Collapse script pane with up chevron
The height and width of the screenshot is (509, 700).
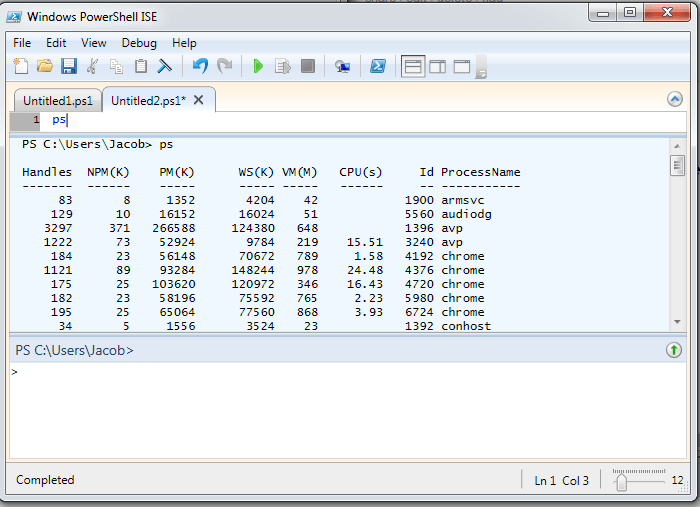coord(675,99)
